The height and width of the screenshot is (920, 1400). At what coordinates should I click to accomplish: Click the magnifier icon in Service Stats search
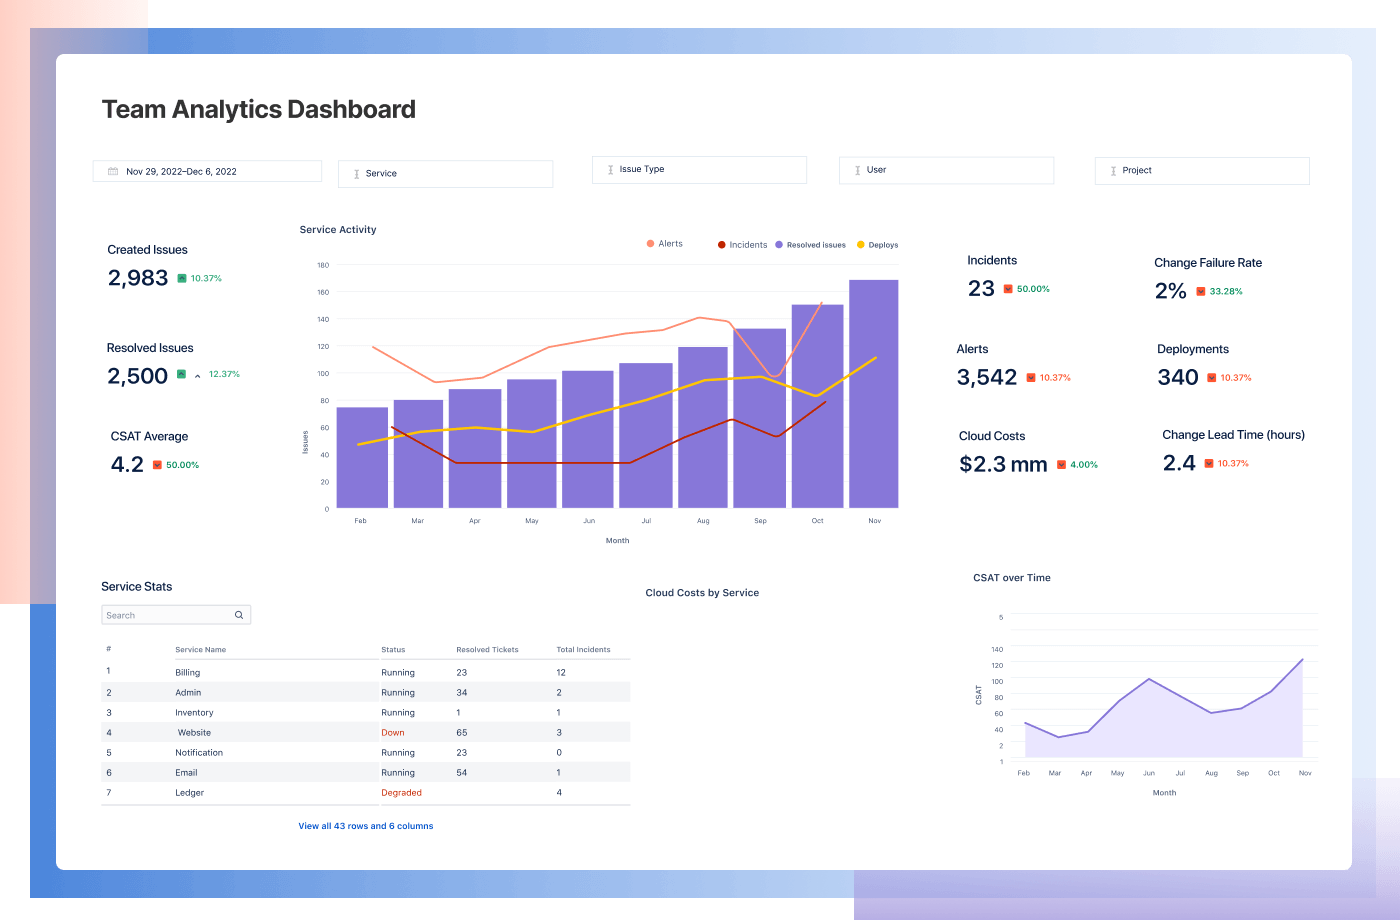(239, 614)
